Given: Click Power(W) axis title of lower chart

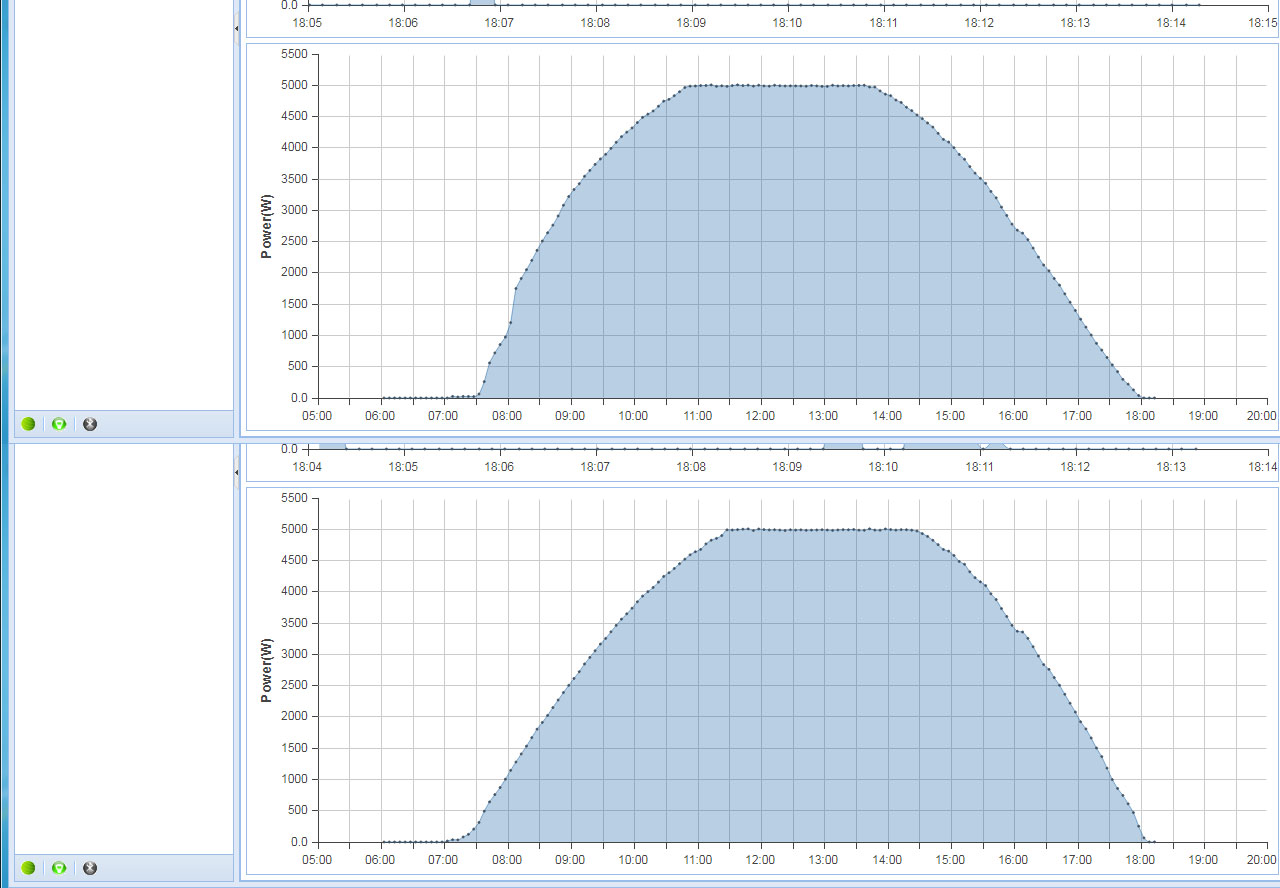Looking at the screenshot, I should pyautogui.click(x=266, y=669).
